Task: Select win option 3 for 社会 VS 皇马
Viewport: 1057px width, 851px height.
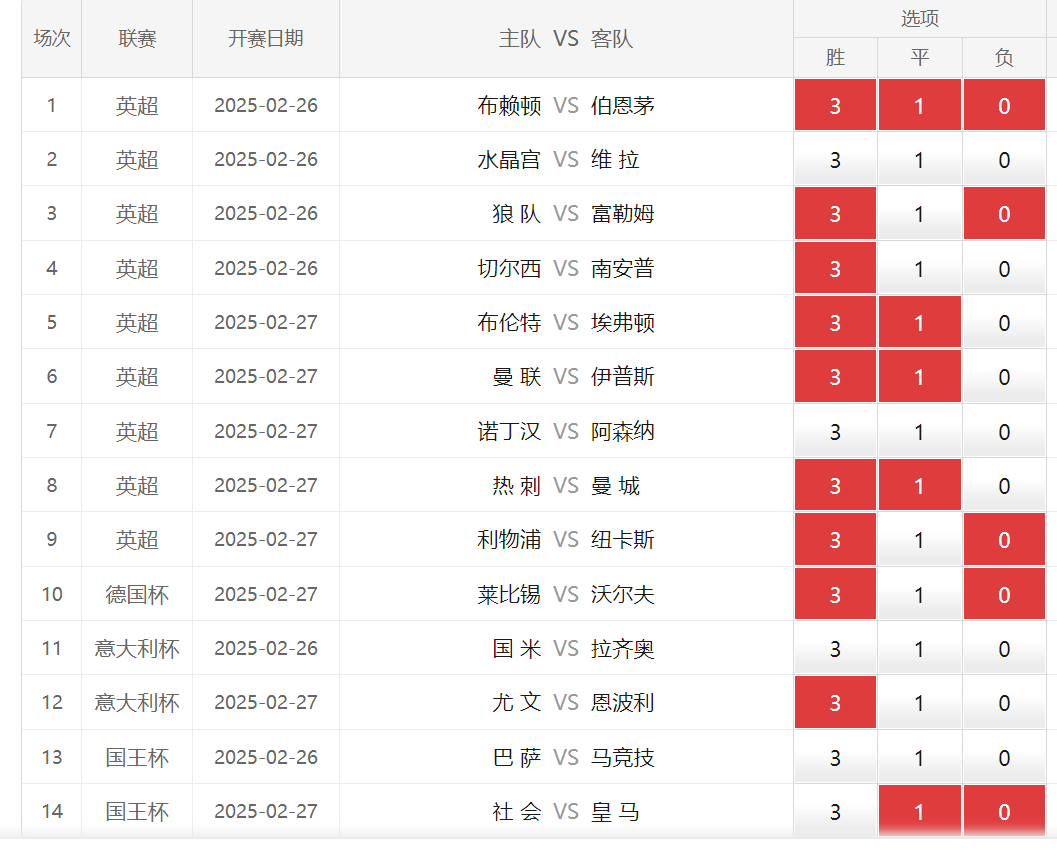Action: click(835, 811)
